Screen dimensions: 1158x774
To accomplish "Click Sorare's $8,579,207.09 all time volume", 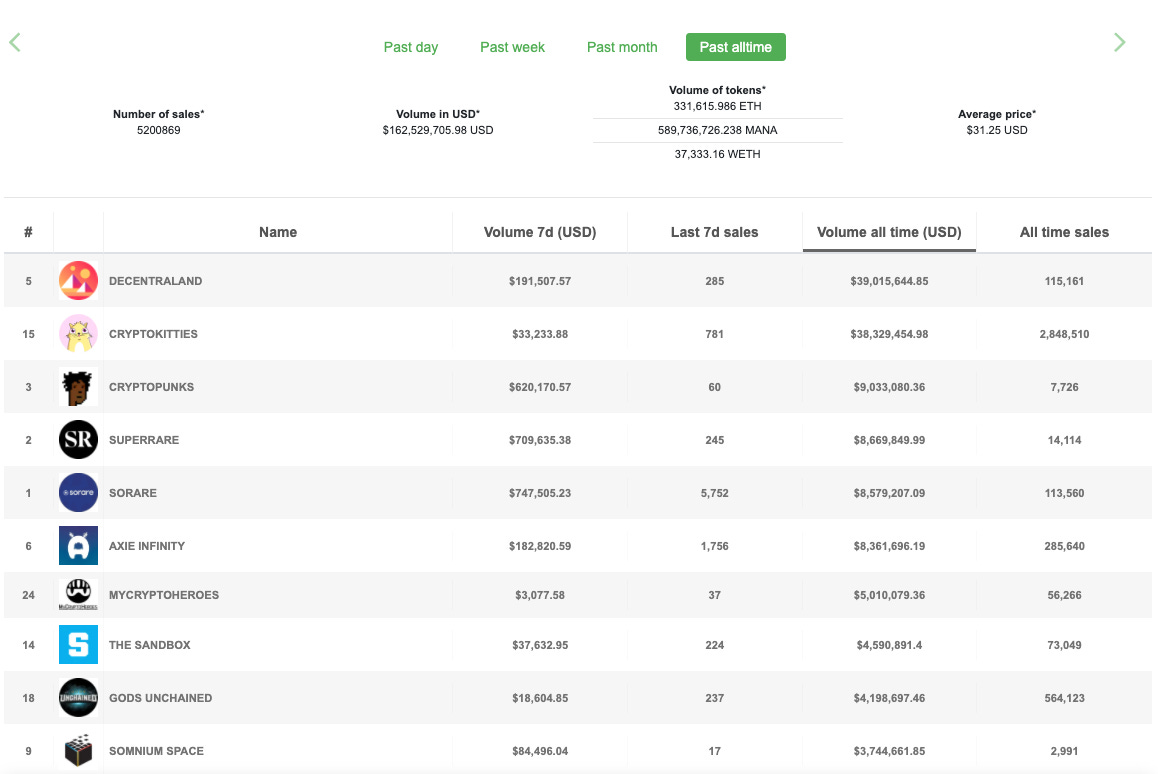I will (889, 493).
